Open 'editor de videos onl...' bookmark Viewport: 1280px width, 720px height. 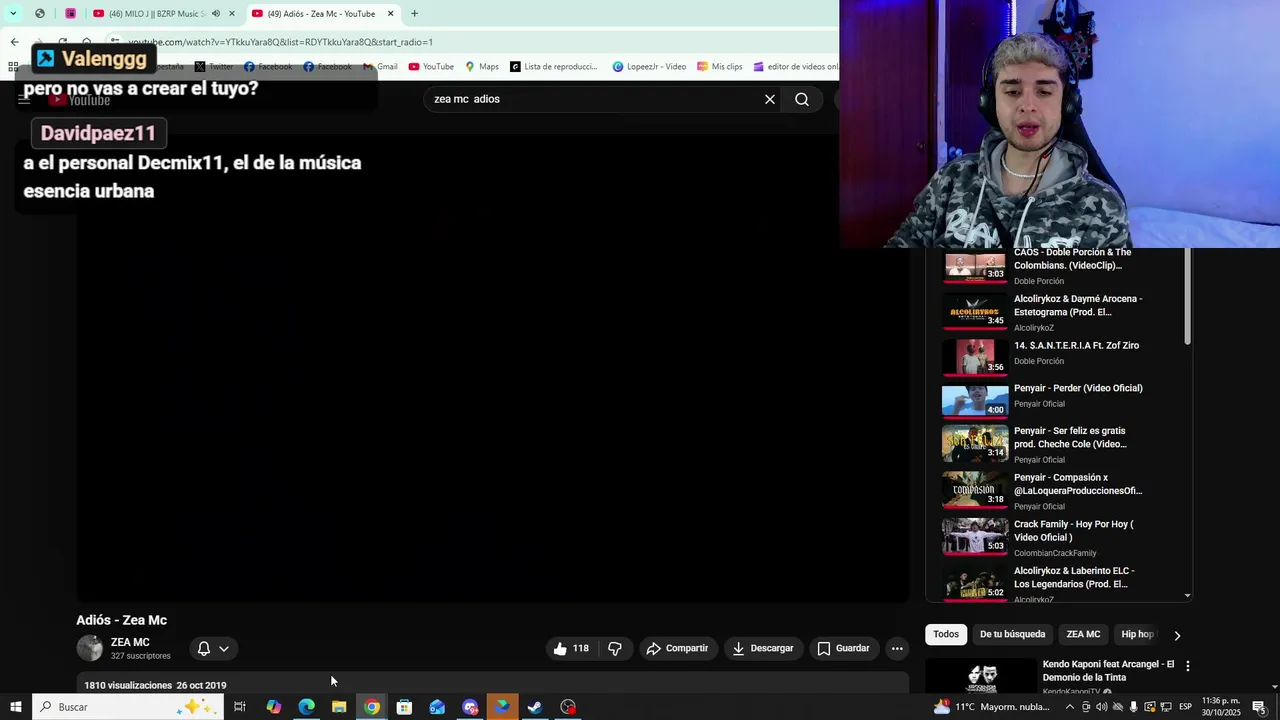click(796, 67)
